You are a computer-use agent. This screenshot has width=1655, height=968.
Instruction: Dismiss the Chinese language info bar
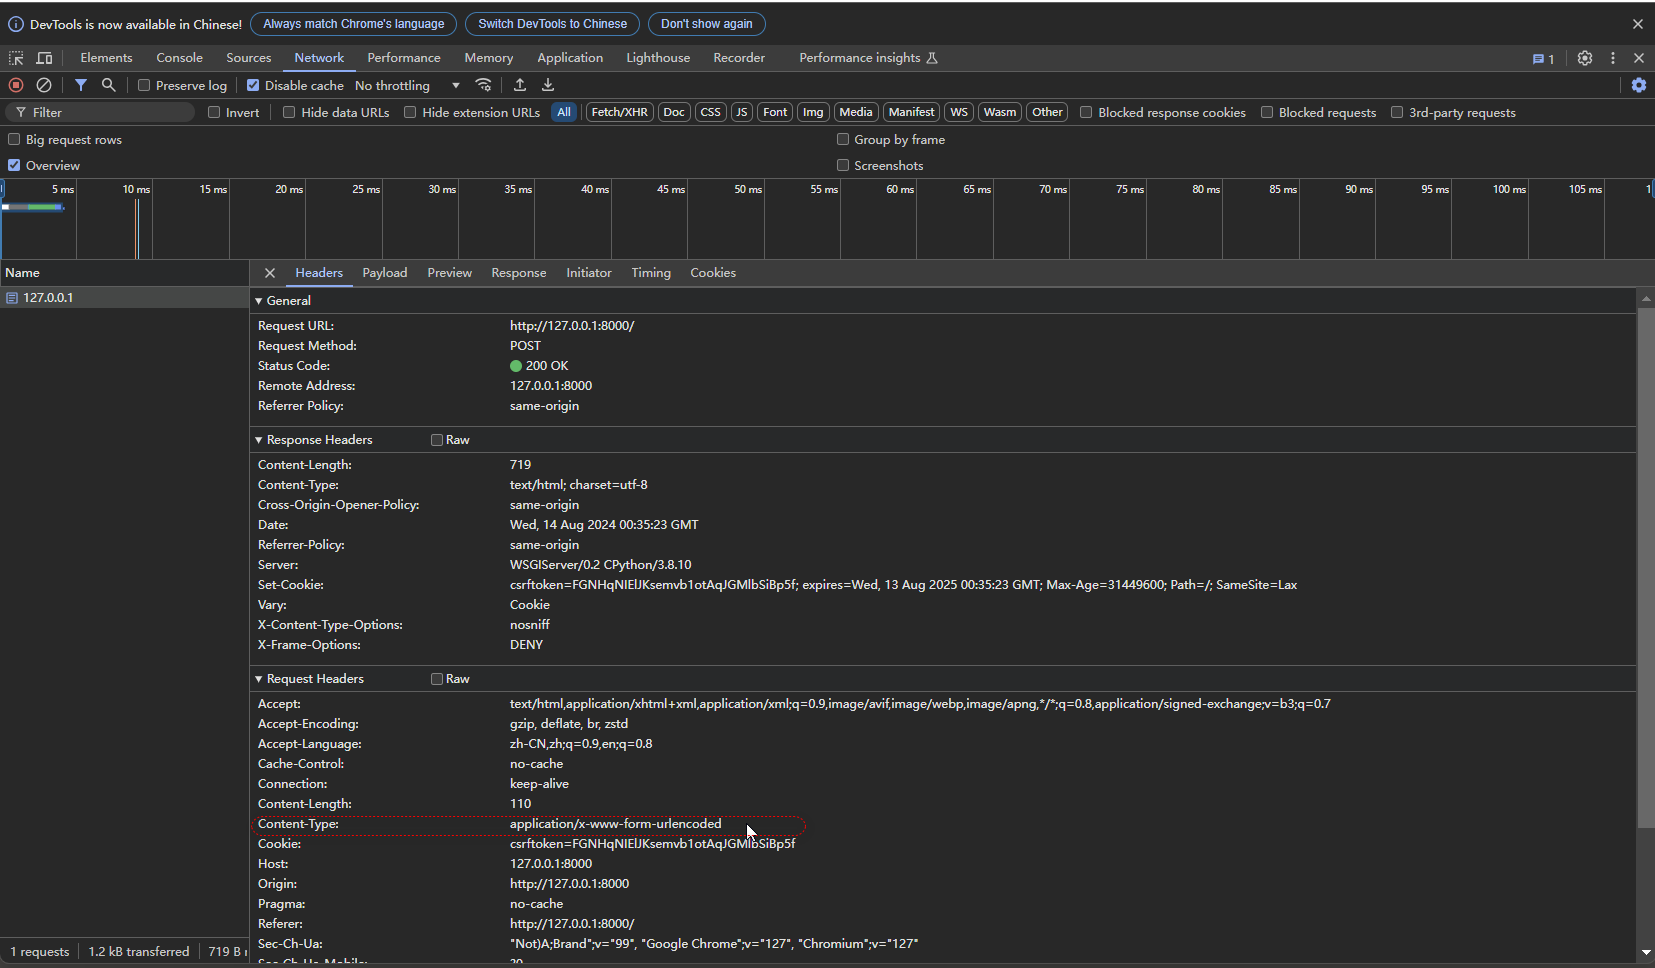[1638, 24]
